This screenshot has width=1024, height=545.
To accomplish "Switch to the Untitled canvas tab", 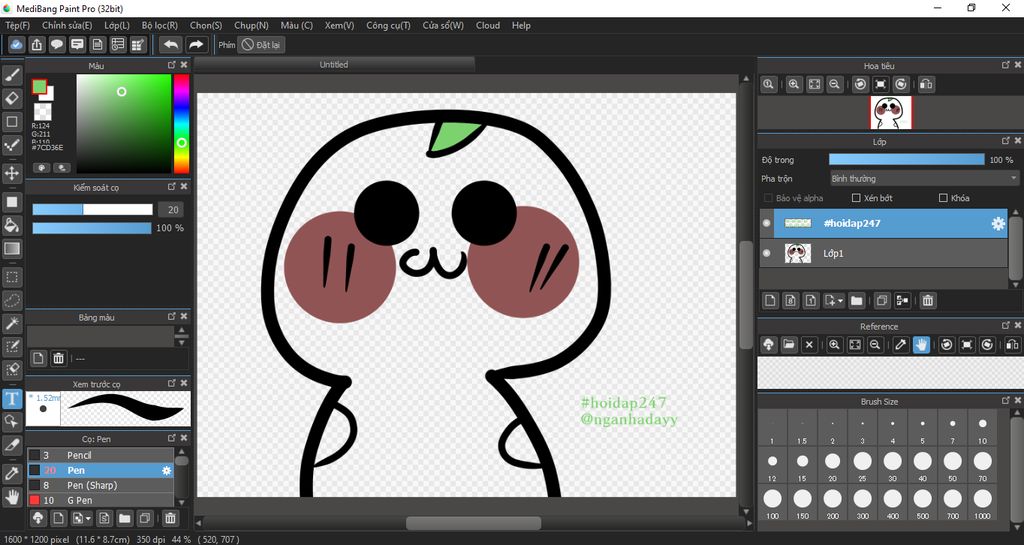I will 334,65.
